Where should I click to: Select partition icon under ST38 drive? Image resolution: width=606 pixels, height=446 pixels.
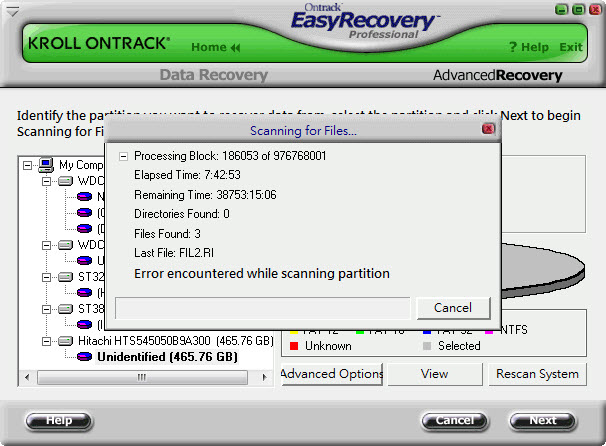coord(84,325)
